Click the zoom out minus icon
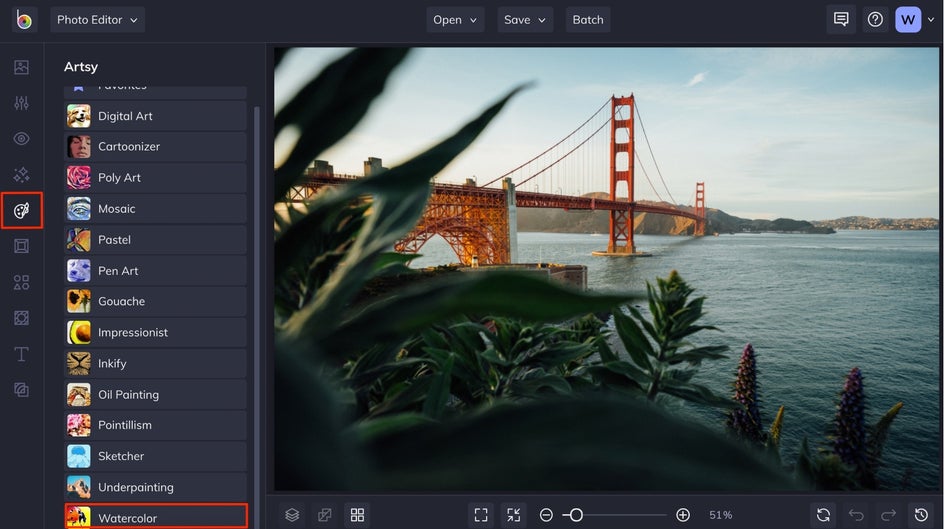Image resolution: width=944 pixels, height=529 pixels. [x=546, y=515]
